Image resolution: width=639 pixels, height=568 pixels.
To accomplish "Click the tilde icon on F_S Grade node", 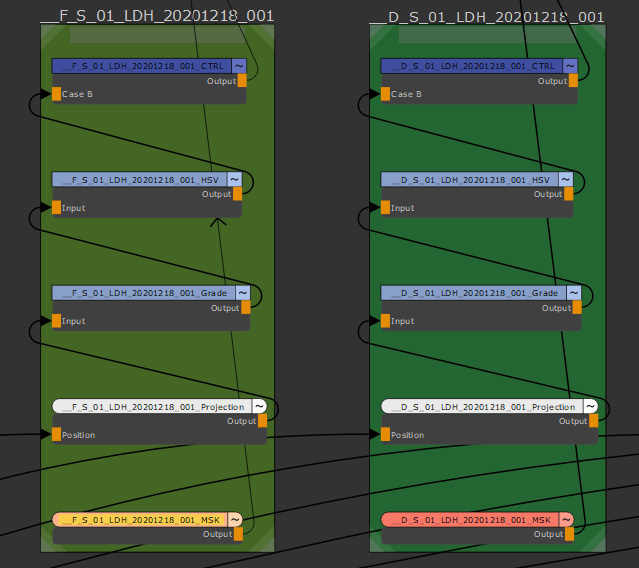I will pyautogui.click(x=244, y=293).
